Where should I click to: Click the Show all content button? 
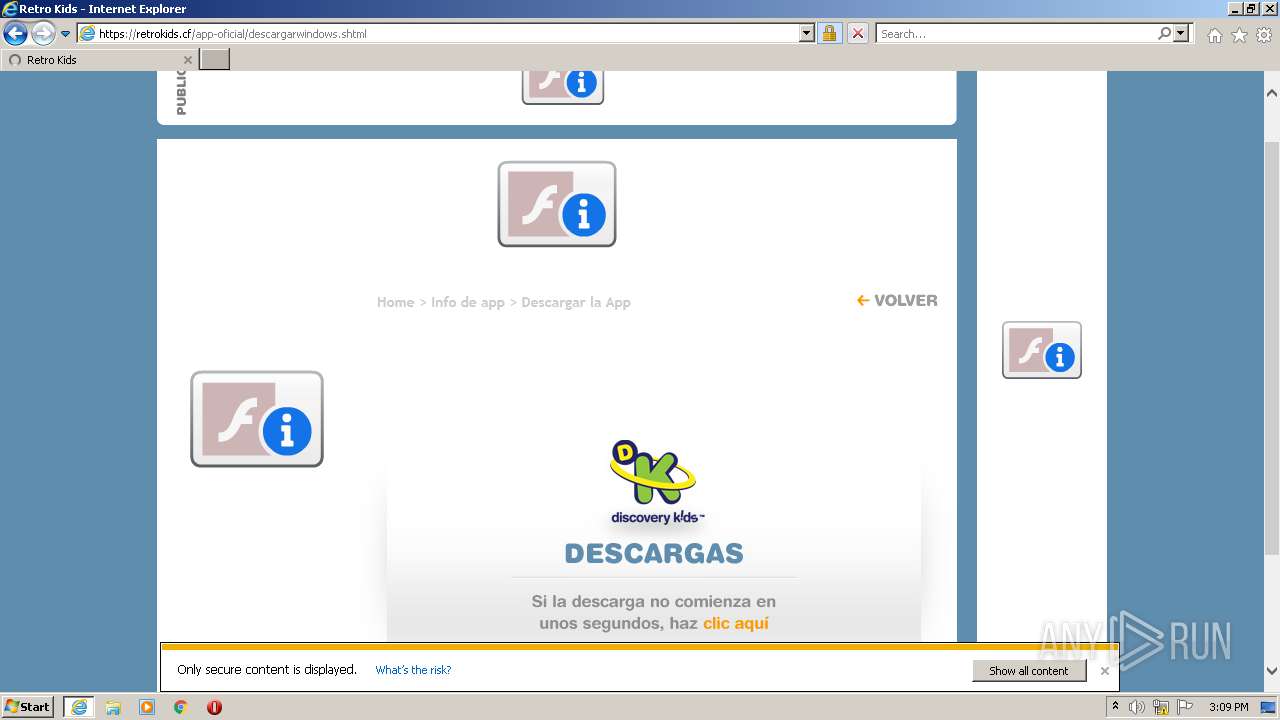pos(1029,671)
